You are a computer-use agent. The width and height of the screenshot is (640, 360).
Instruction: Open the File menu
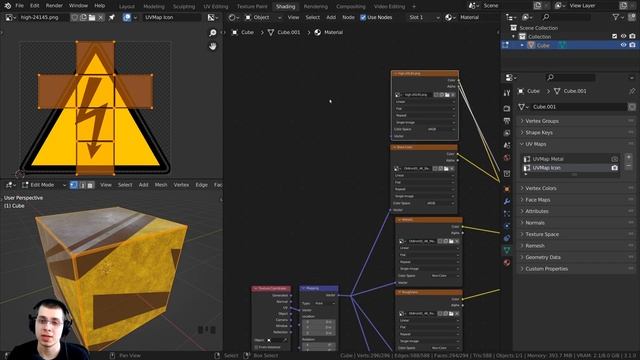point(19,6)
